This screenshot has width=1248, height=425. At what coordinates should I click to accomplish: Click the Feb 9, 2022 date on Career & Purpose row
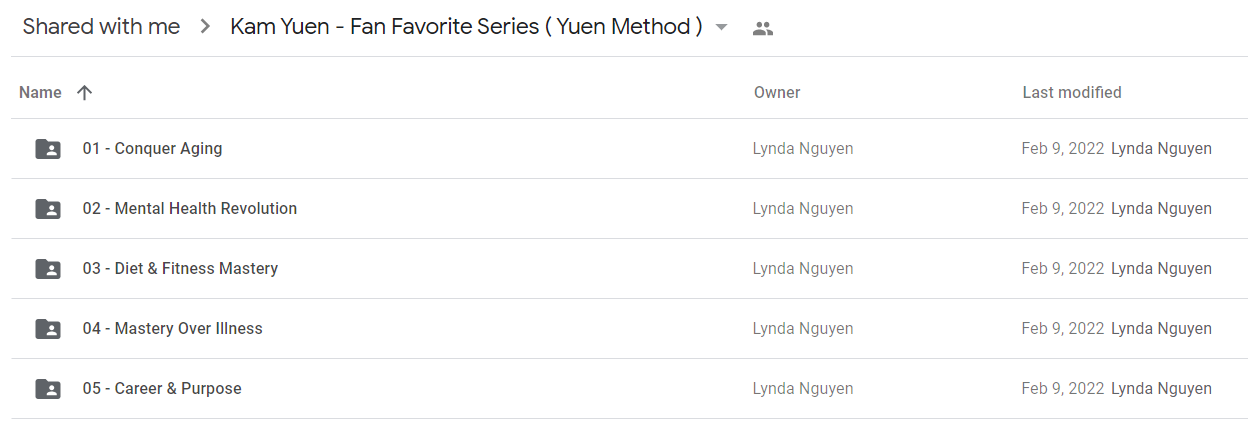[1063, 389]
